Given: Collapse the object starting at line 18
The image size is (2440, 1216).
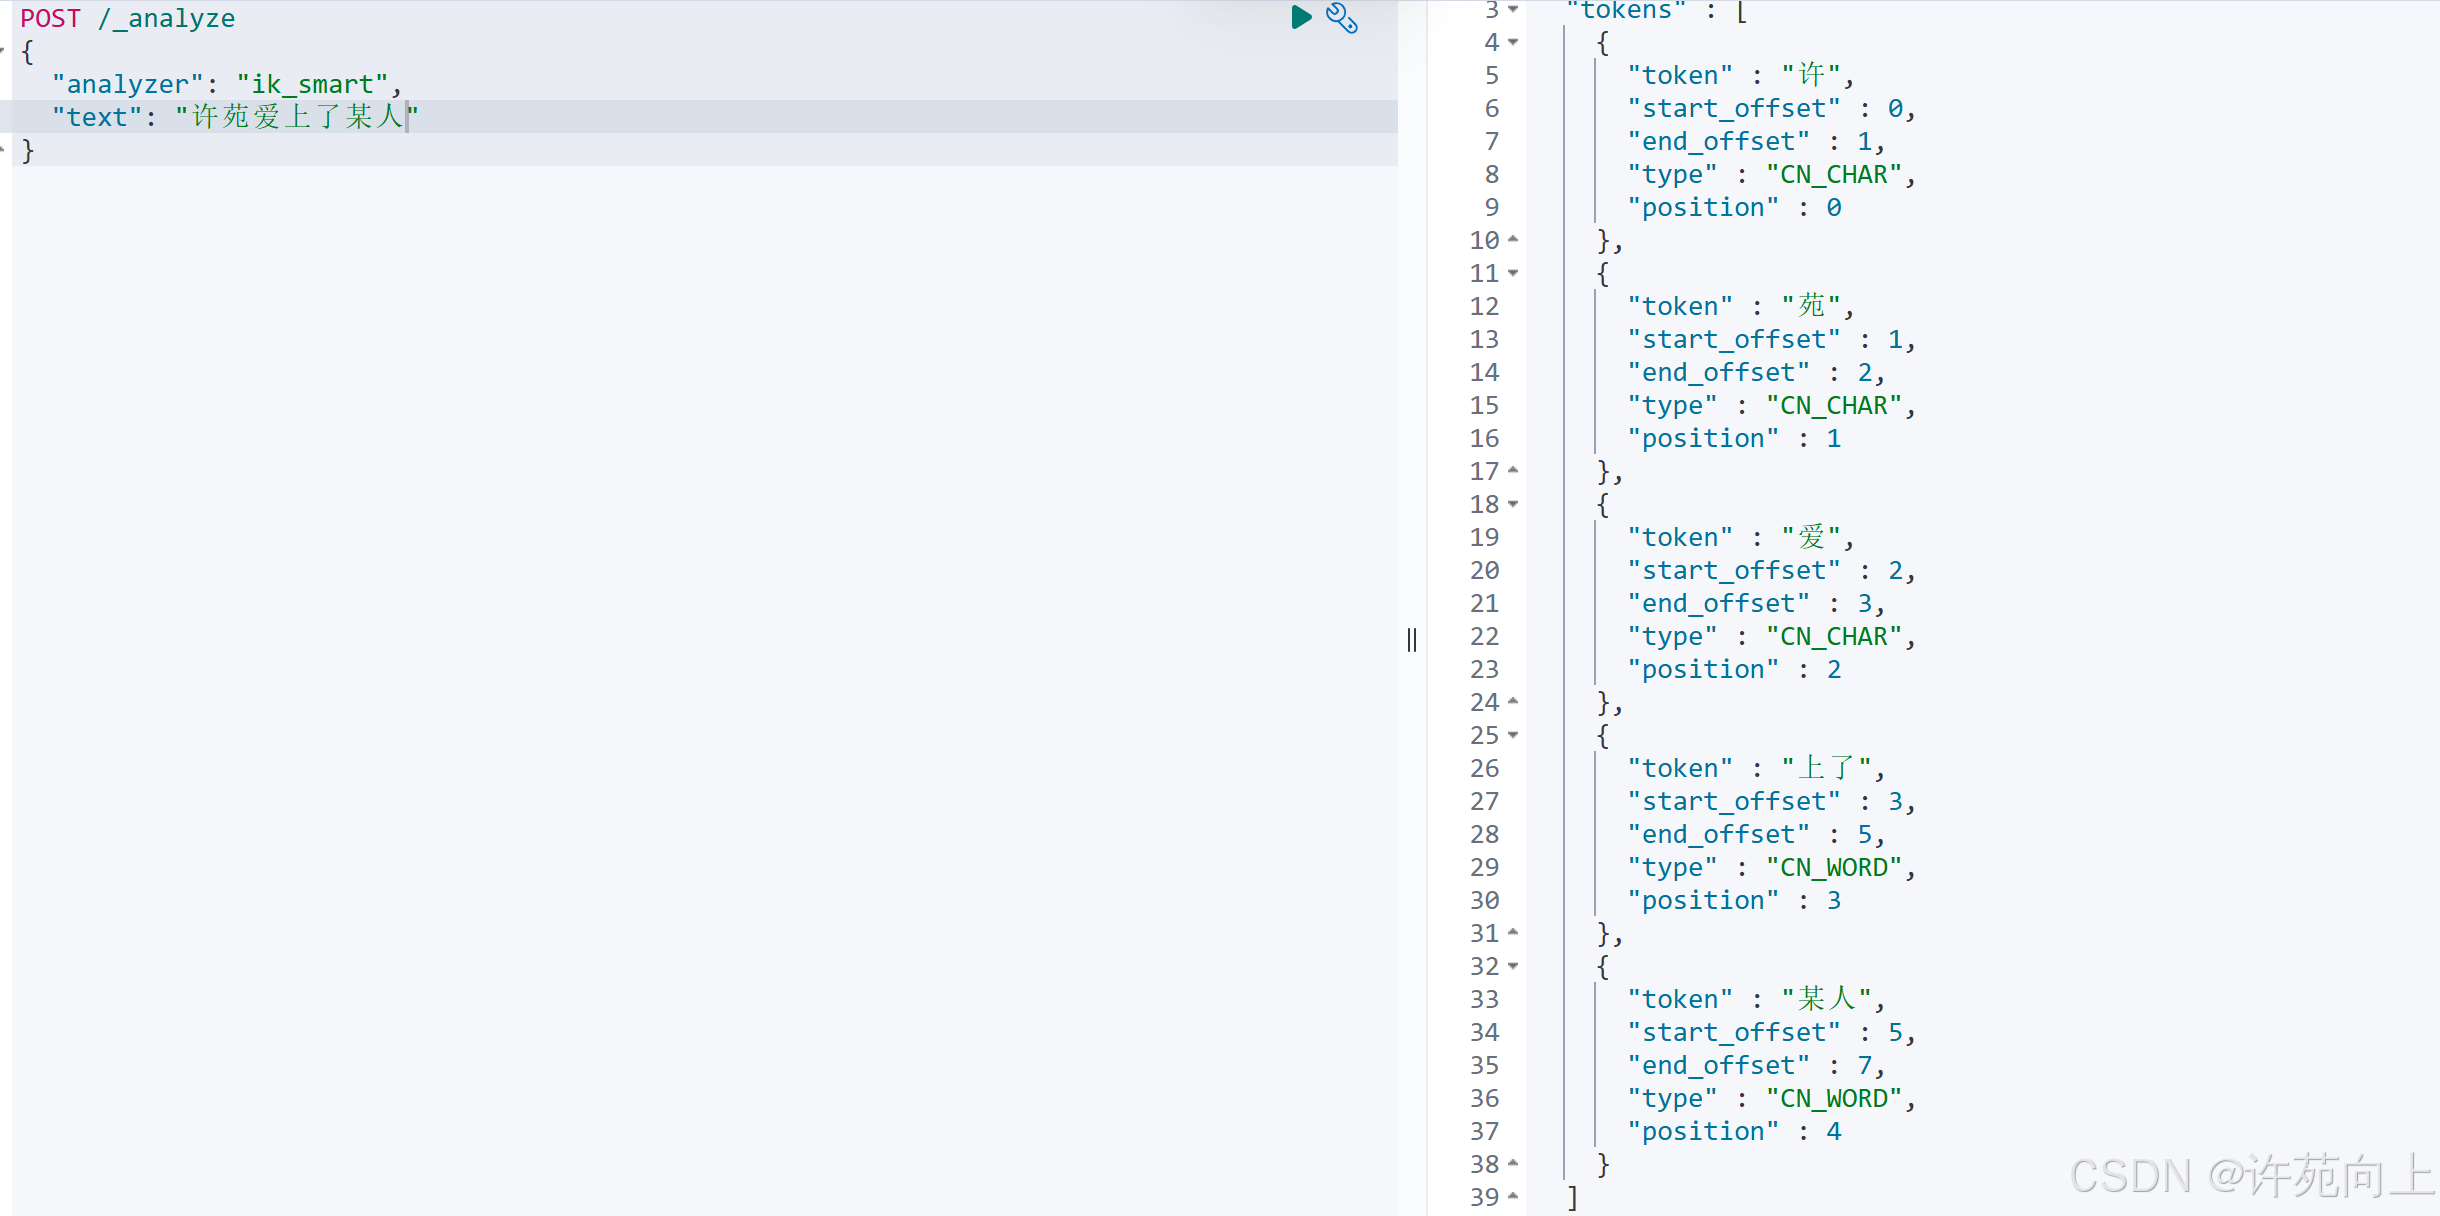Looking at the screenshot, I should (x=1513, y=504).
